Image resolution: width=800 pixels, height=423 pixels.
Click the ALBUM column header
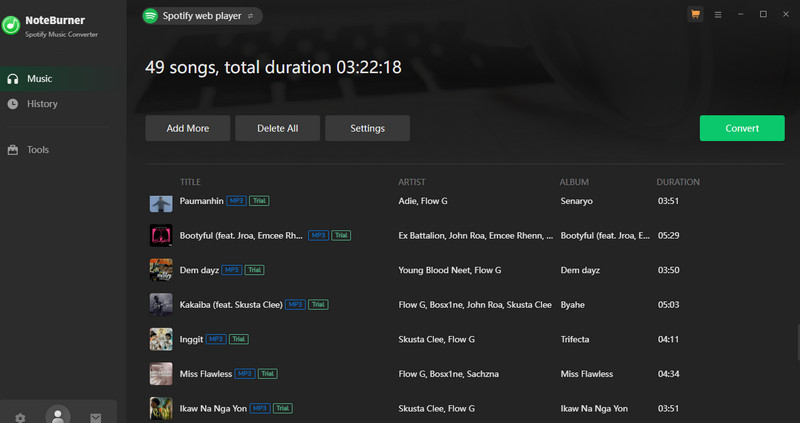pyautogui.click(x=574, y=182)
